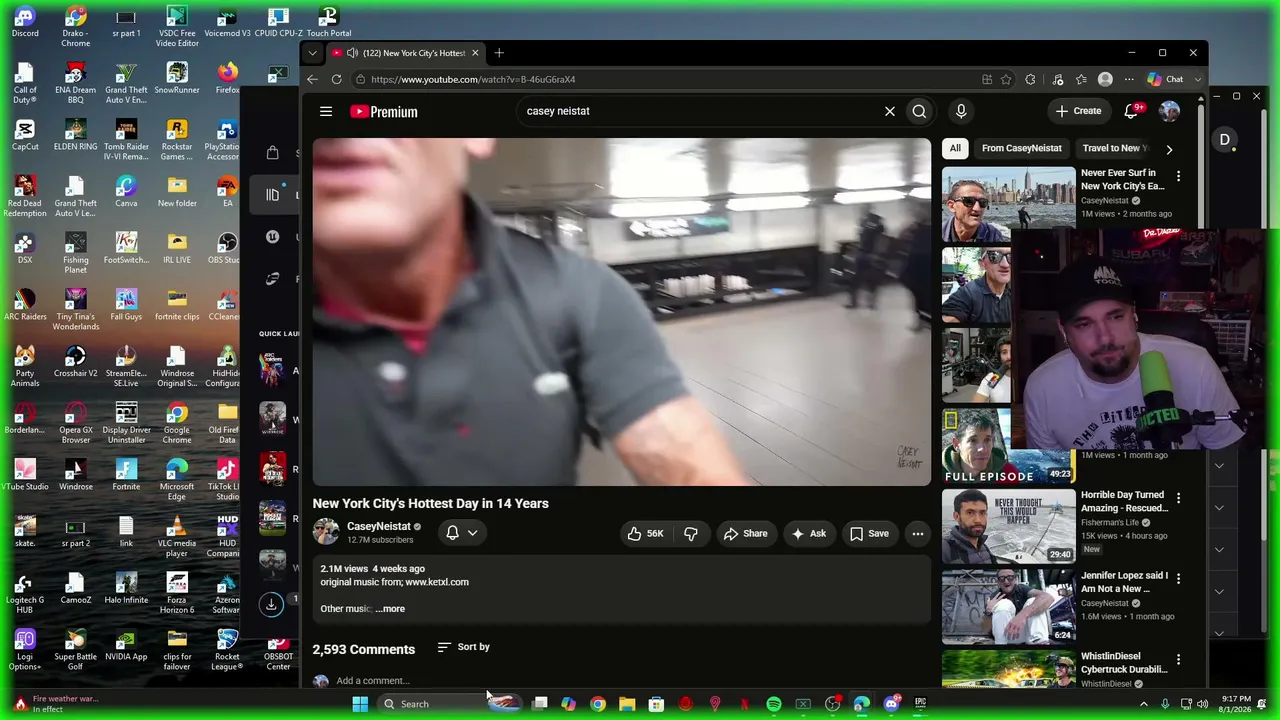Open the browser tab list dropdown

pyautogui.click(x=313, y=53)
